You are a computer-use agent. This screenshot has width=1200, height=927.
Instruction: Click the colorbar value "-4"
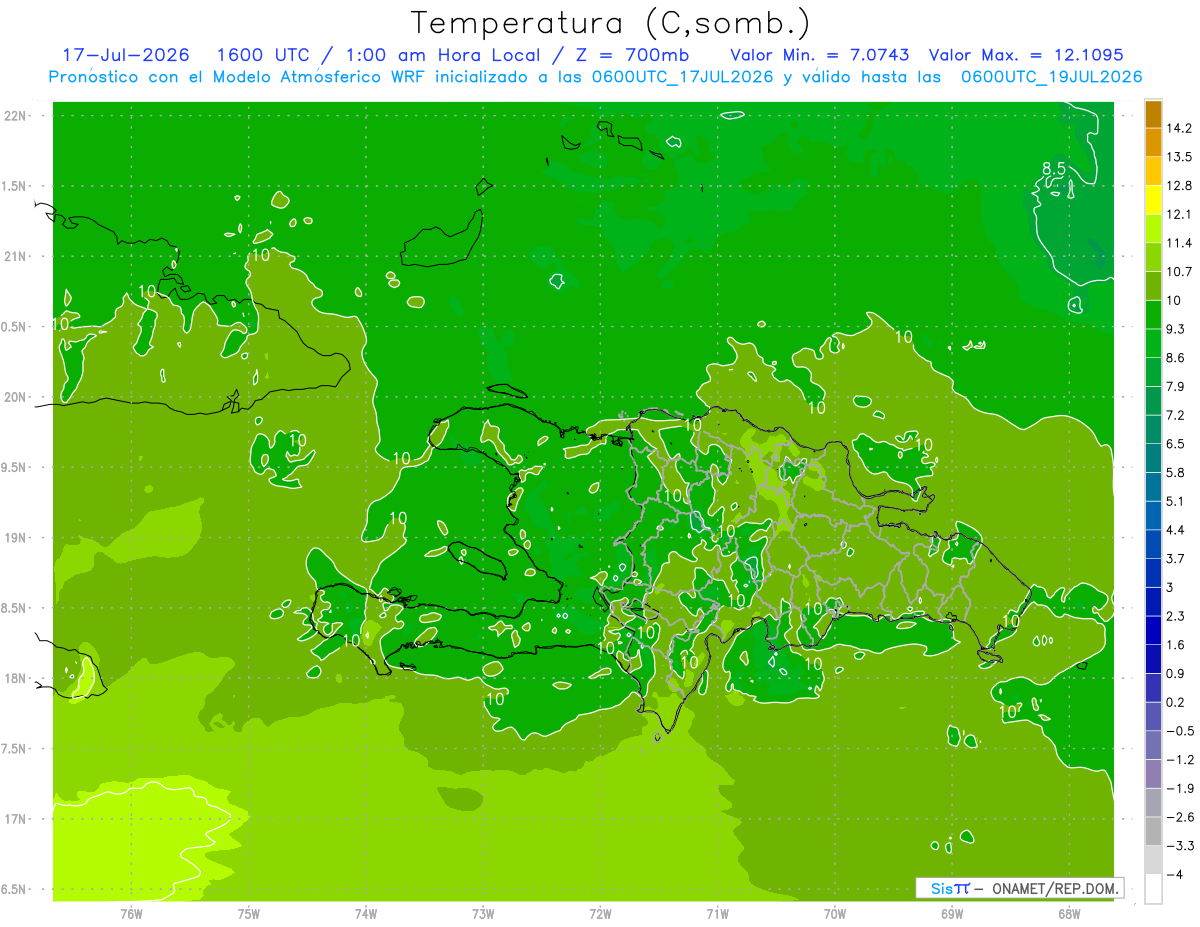[x=1176, y=874]
